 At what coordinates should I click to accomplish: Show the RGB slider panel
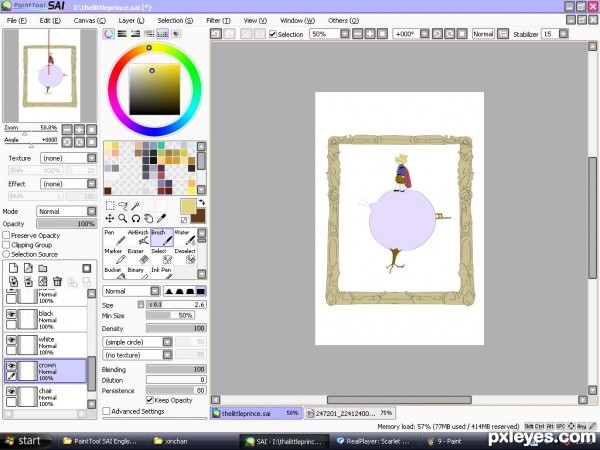(x=122, y=34)
